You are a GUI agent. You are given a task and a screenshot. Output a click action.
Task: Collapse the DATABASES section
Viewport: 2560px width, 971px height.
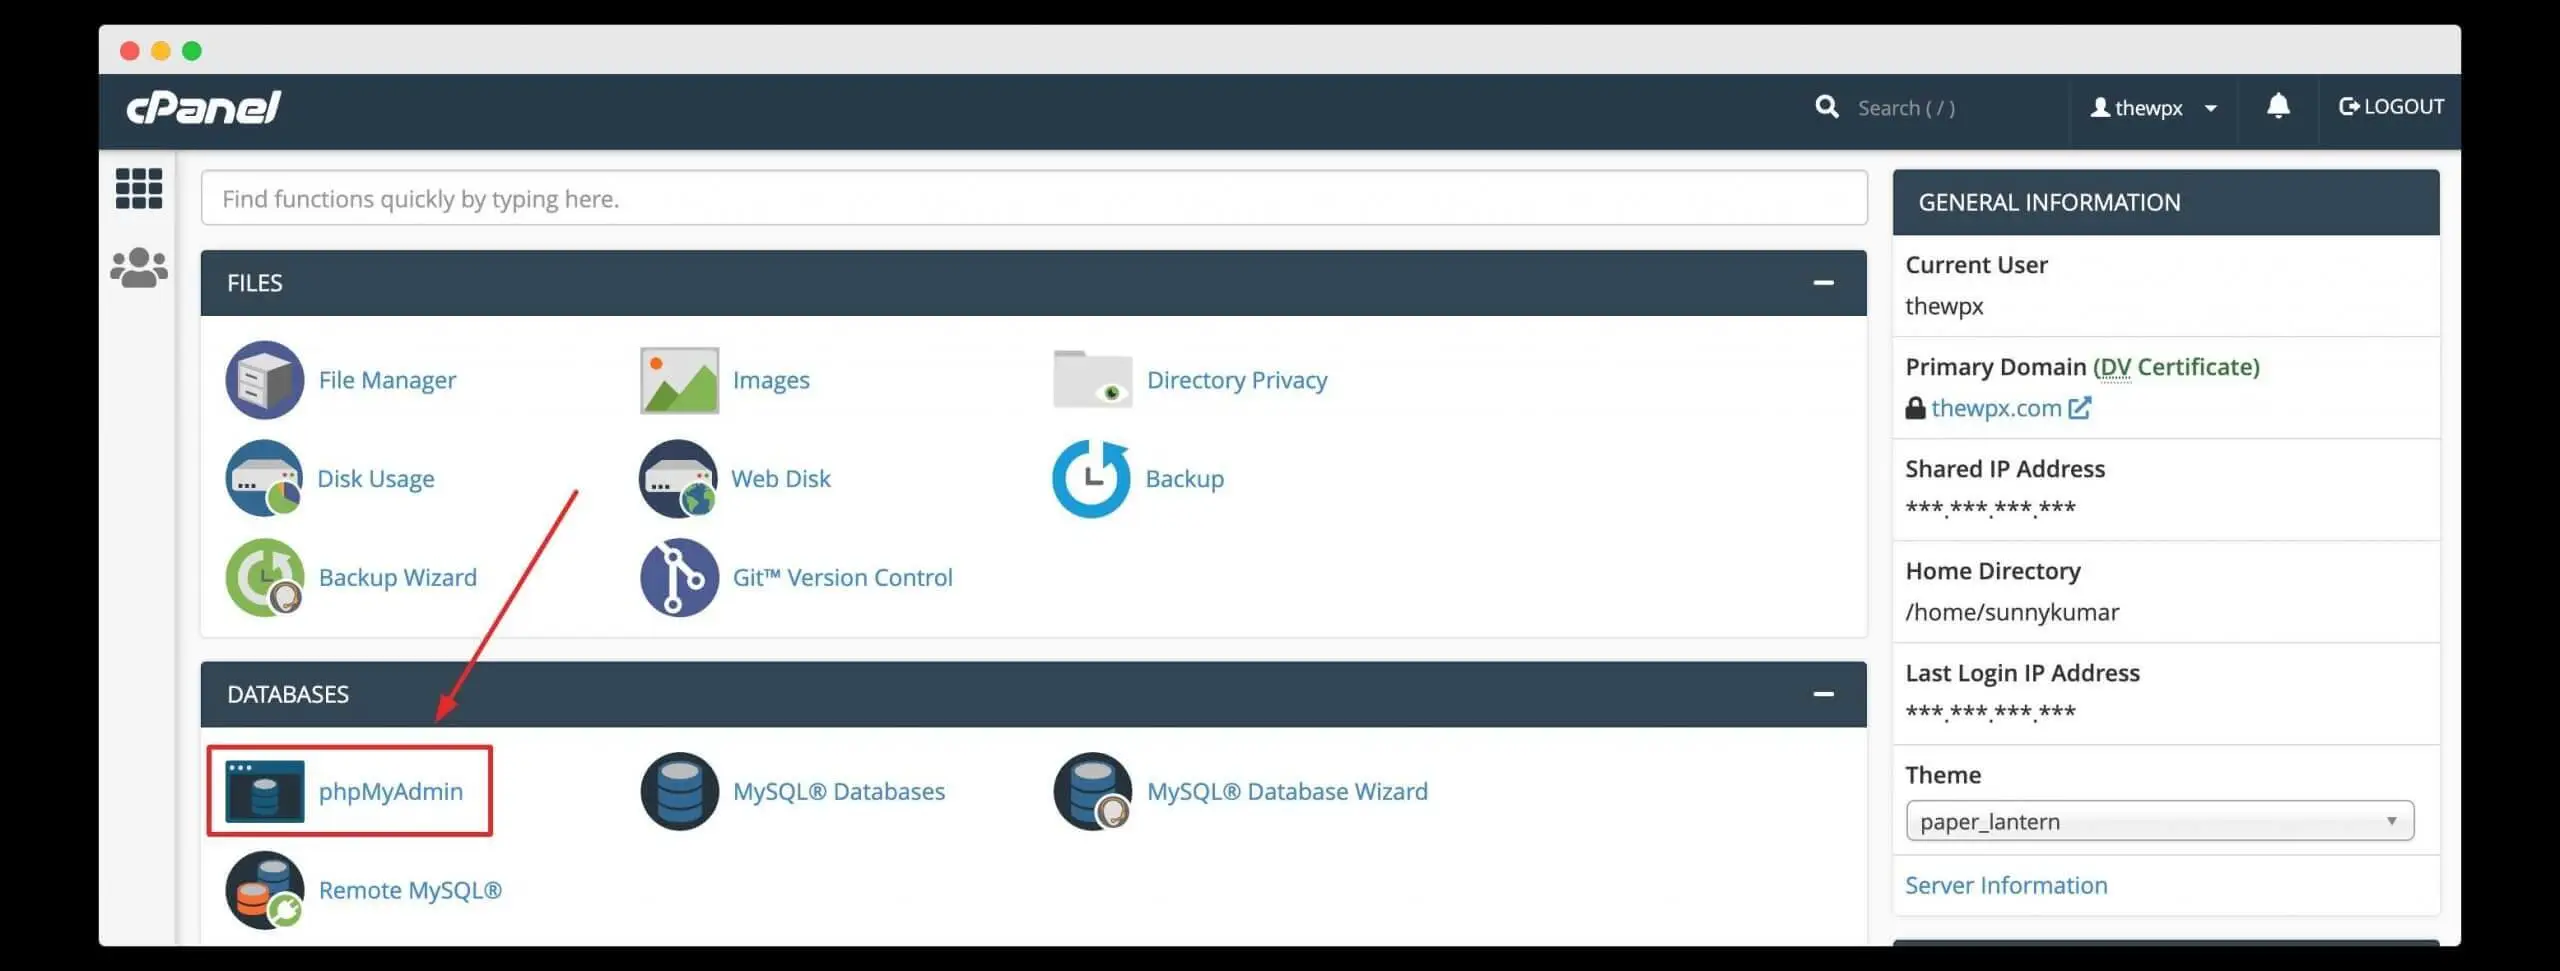tap(1825, 693)
